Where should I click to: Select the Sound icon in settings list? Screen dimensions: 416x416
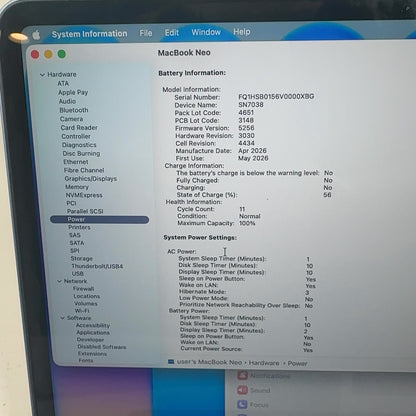point(242,390)
